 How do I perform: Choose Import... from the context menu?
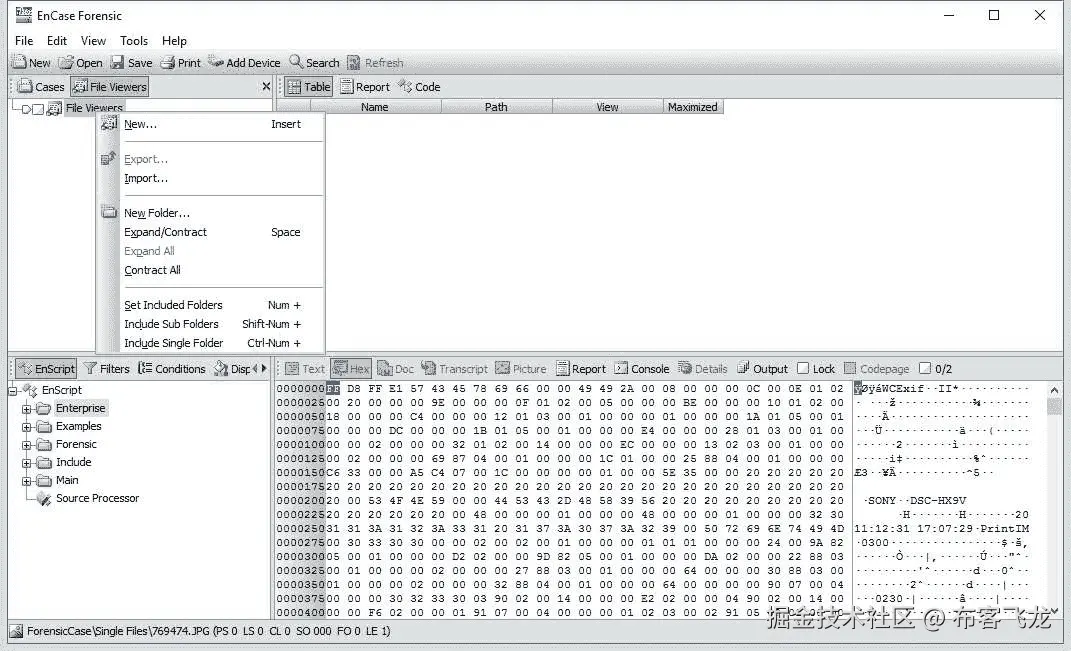[212, 178]
